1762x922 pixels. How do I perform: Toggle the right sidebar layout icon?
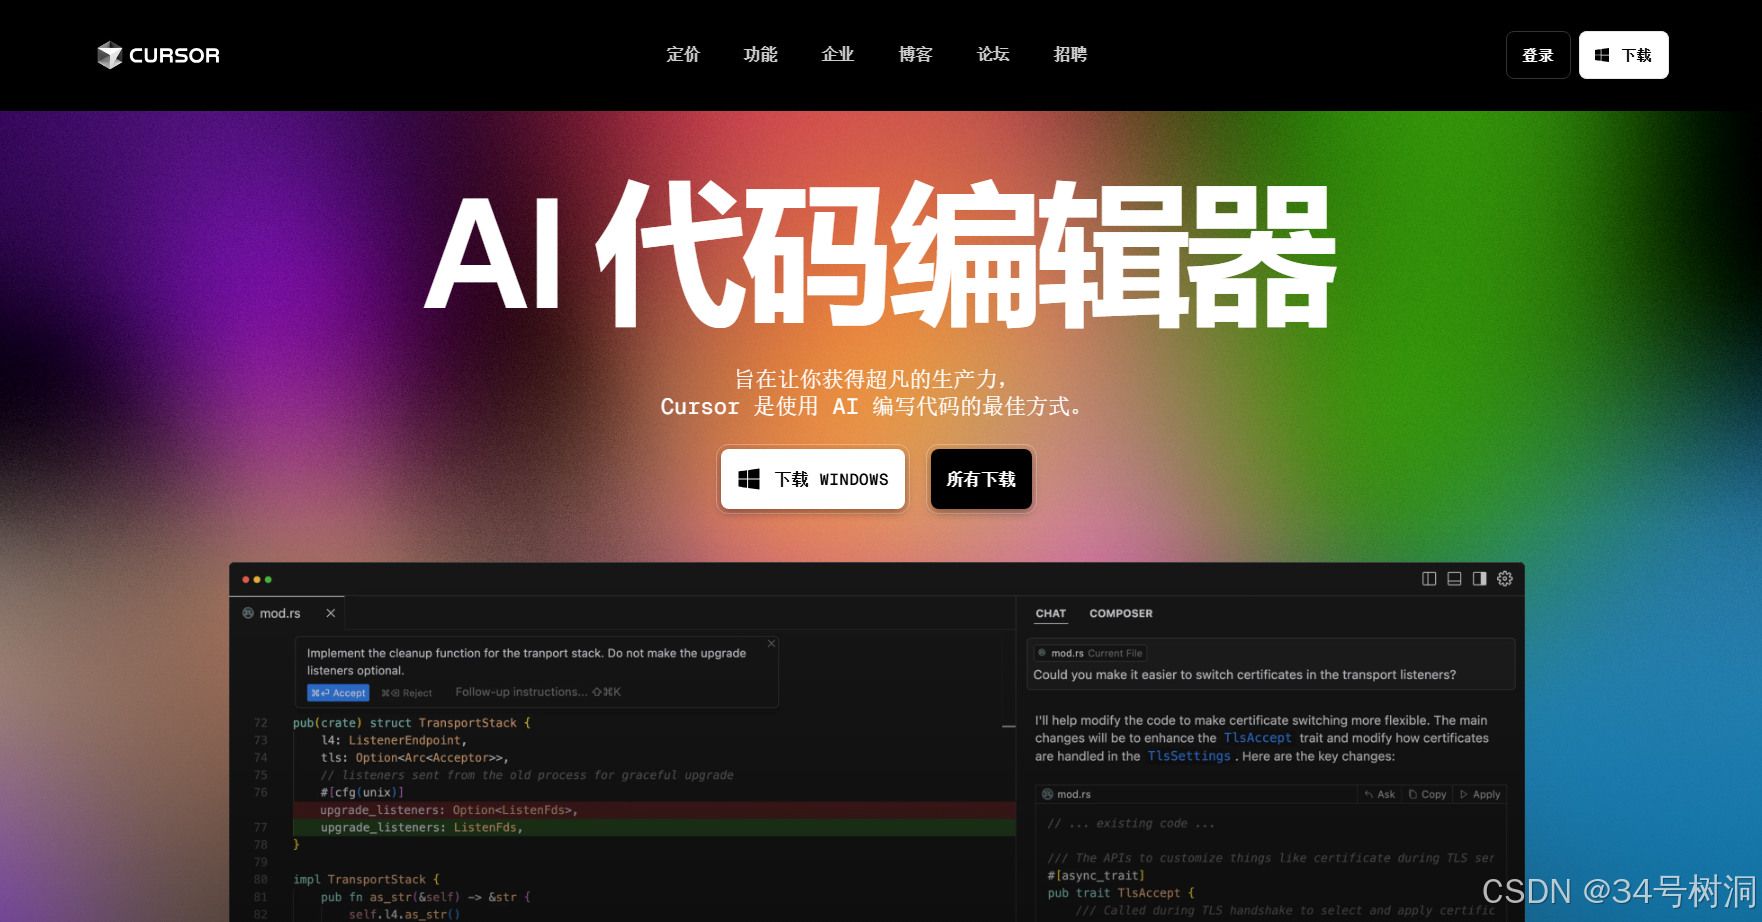click(1479, 579)
